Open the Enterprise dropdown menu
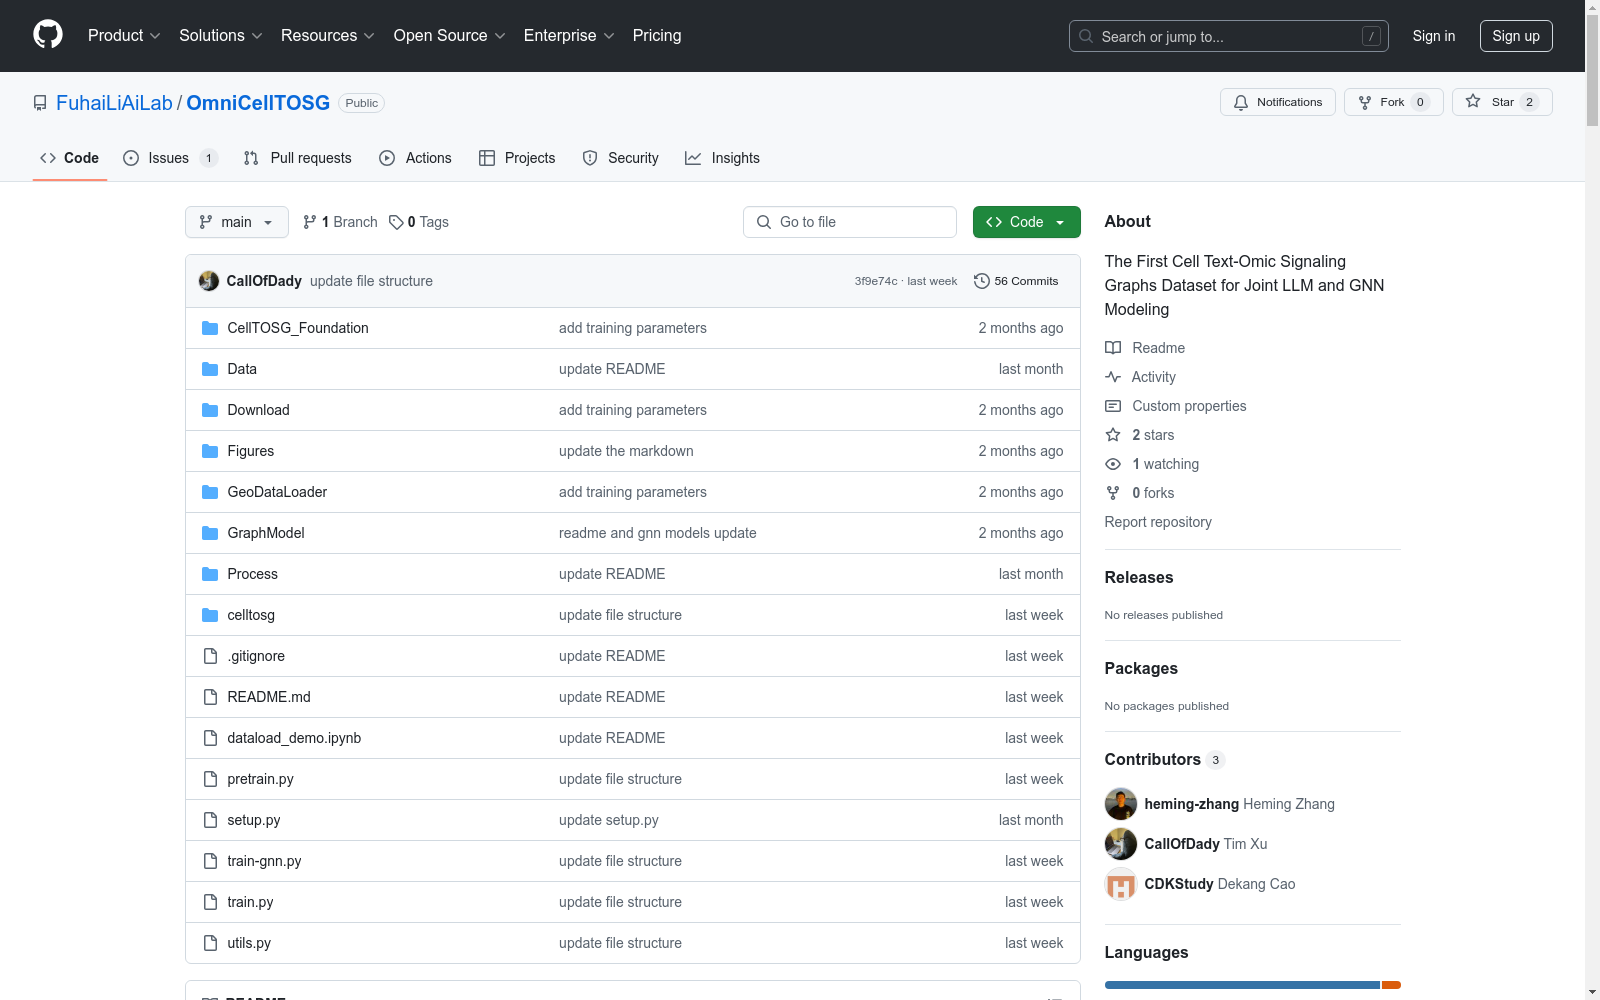 tap(569, 35)
